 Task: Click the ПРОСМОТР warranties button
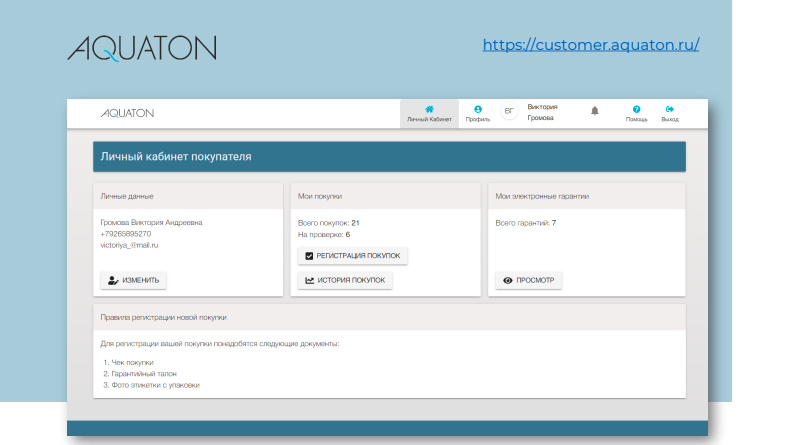coord(528,280)
